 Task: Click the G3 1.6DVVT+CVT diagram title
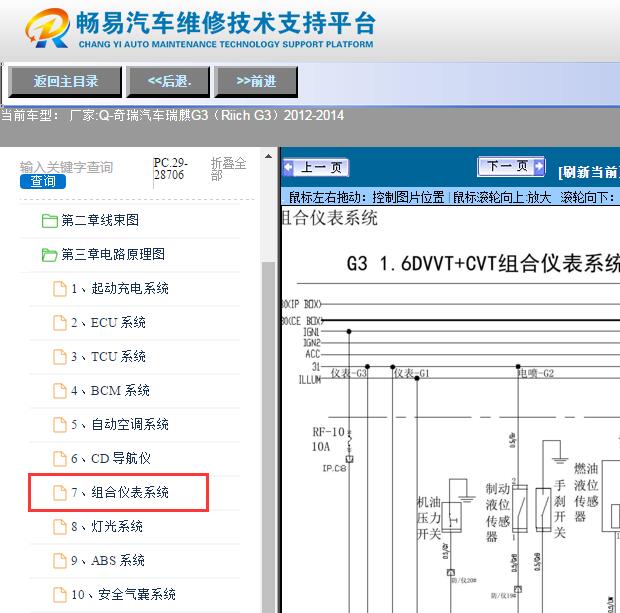482,263
